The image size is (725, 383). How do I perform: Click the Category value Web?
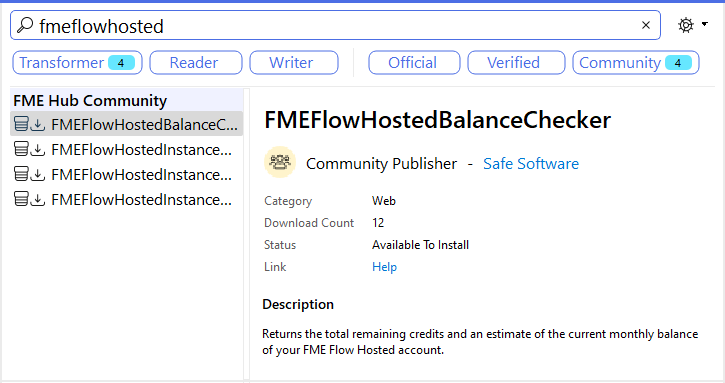point(384,201)
